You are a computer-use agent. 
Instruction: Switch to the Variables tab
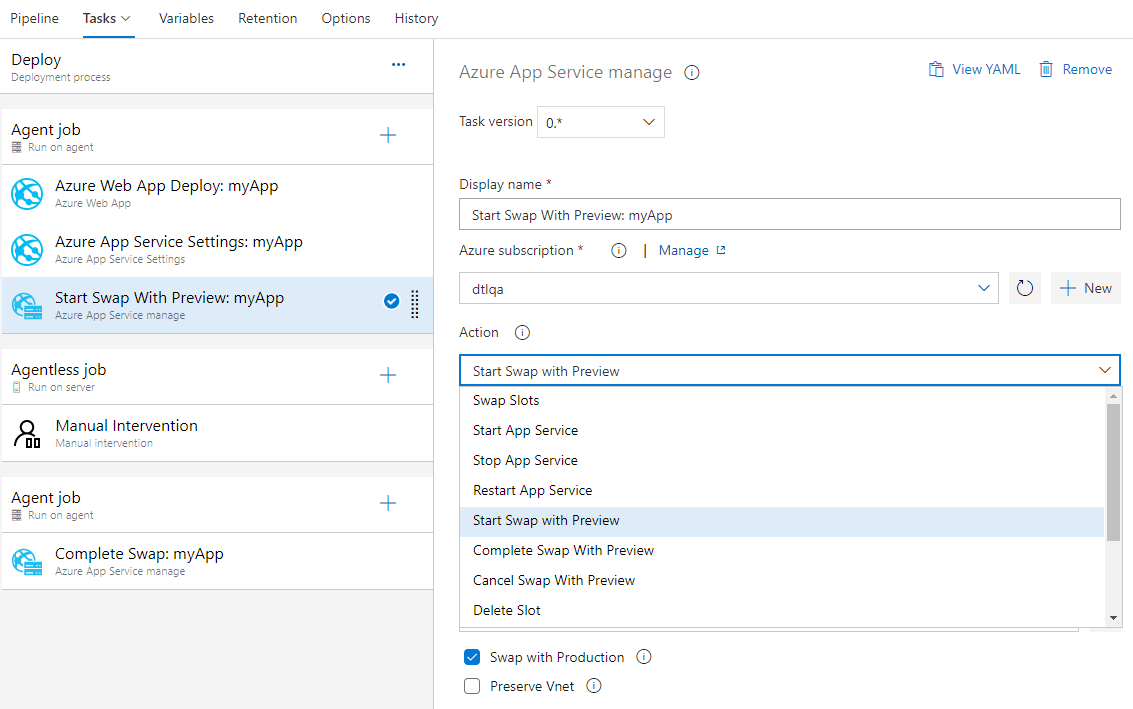coord(186,17)
